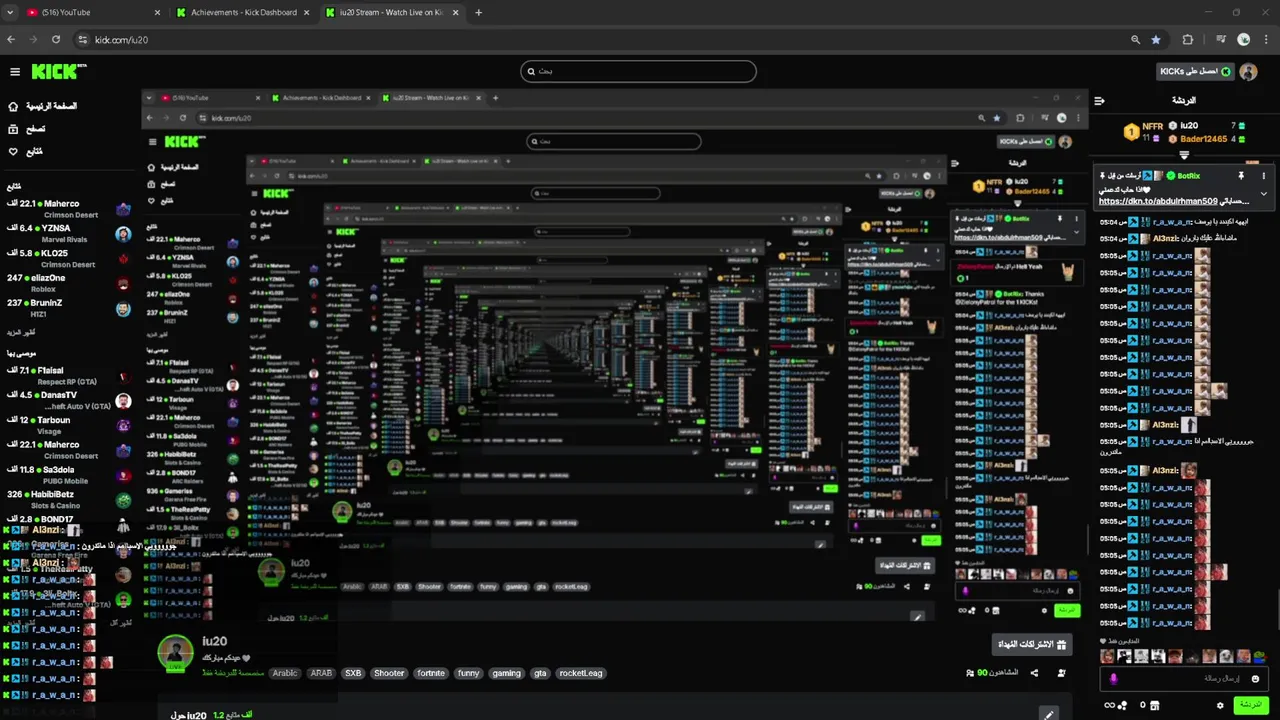The image size is (1280, 720).
Task: Open HabibiBetz Slots & Casino channel
Action: (70, 500)
